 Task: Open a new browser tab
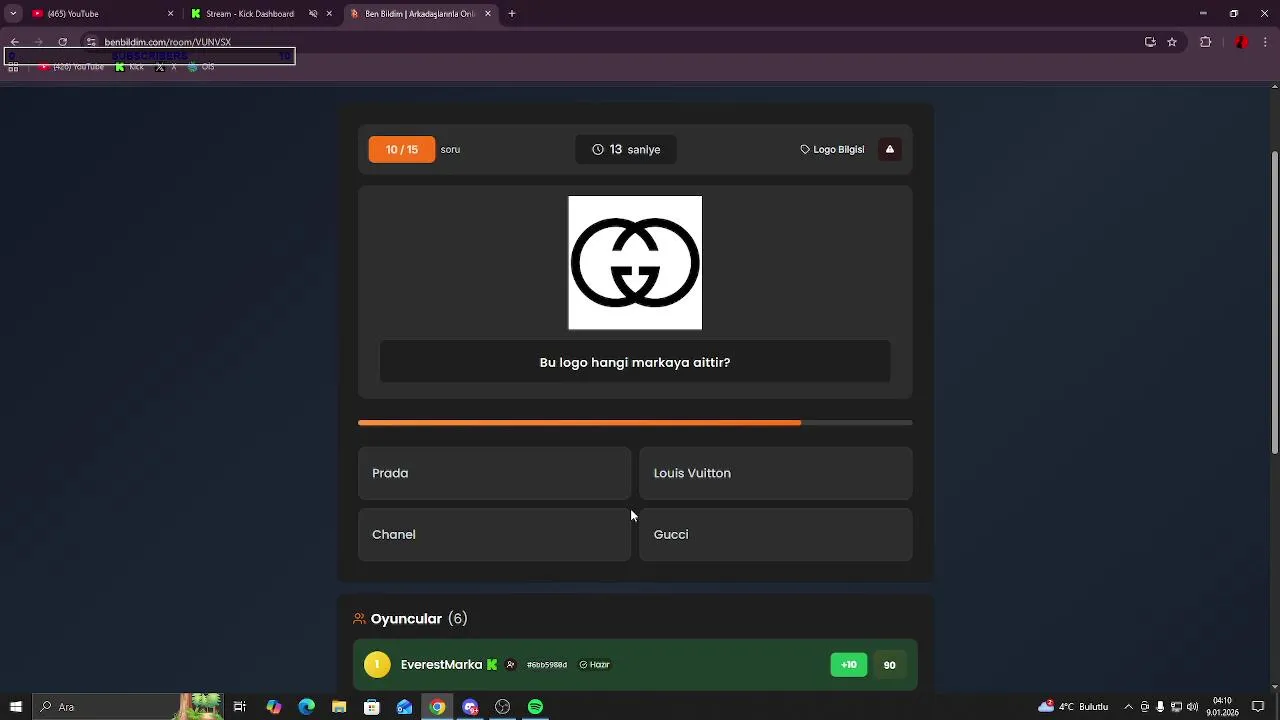pos(512,14)
